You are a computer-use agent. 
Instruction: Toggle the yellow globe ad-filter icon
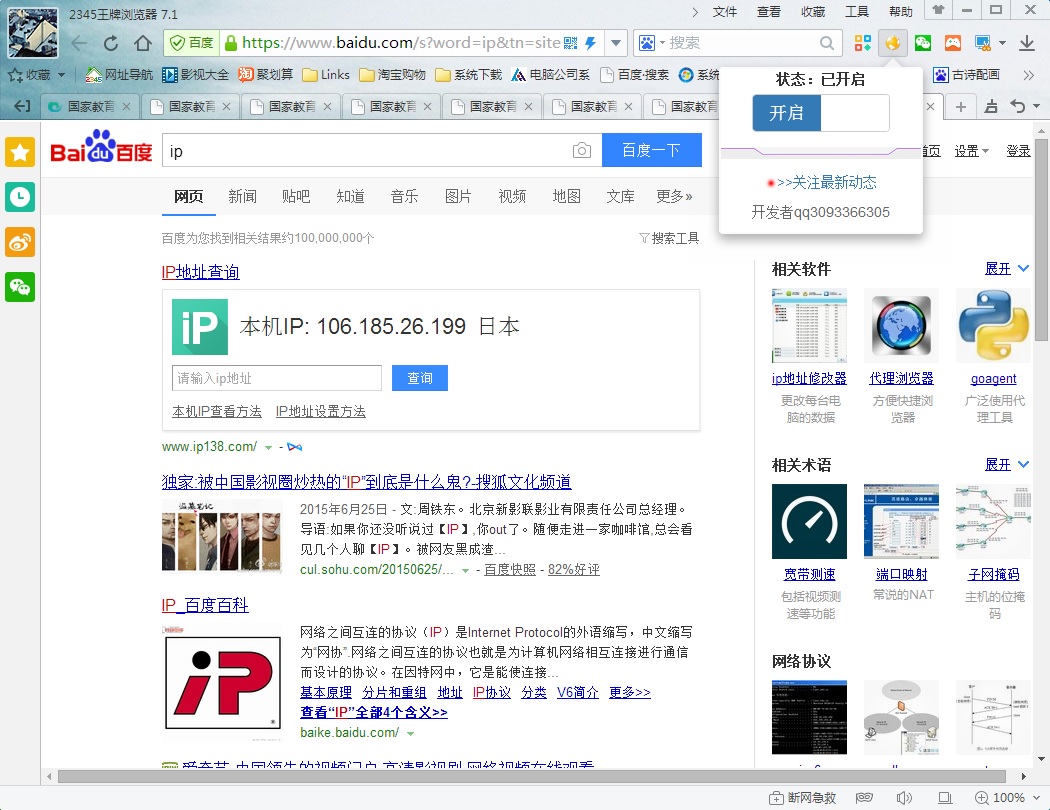(x=893, y=45)
